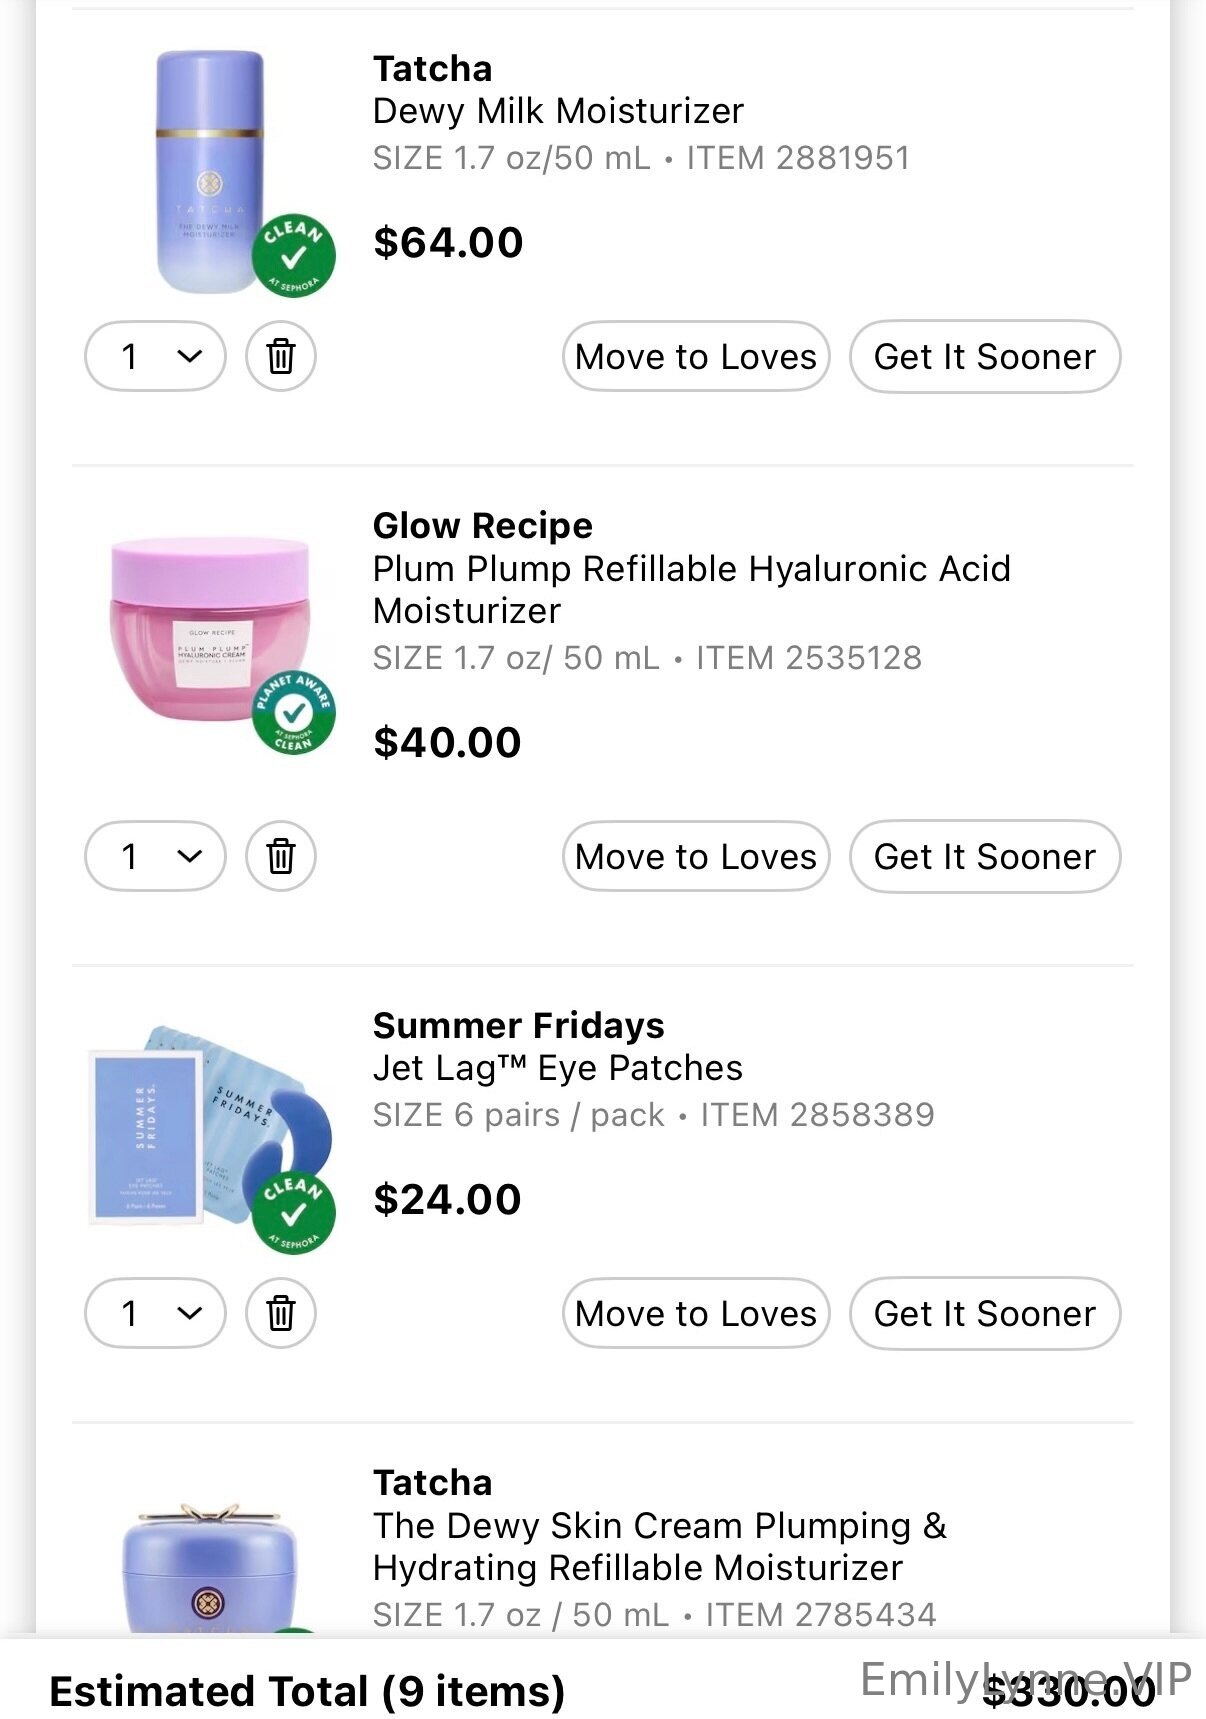
Task: Tap trash icon for Jet Lag Eye Patches
Action: (281, 1313)
